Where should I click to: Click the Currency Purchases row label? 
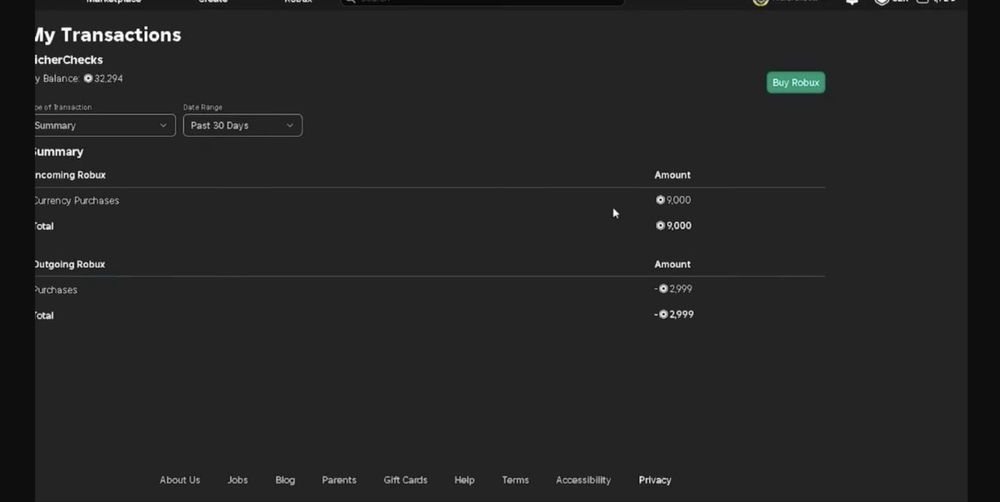click(77, 200)
